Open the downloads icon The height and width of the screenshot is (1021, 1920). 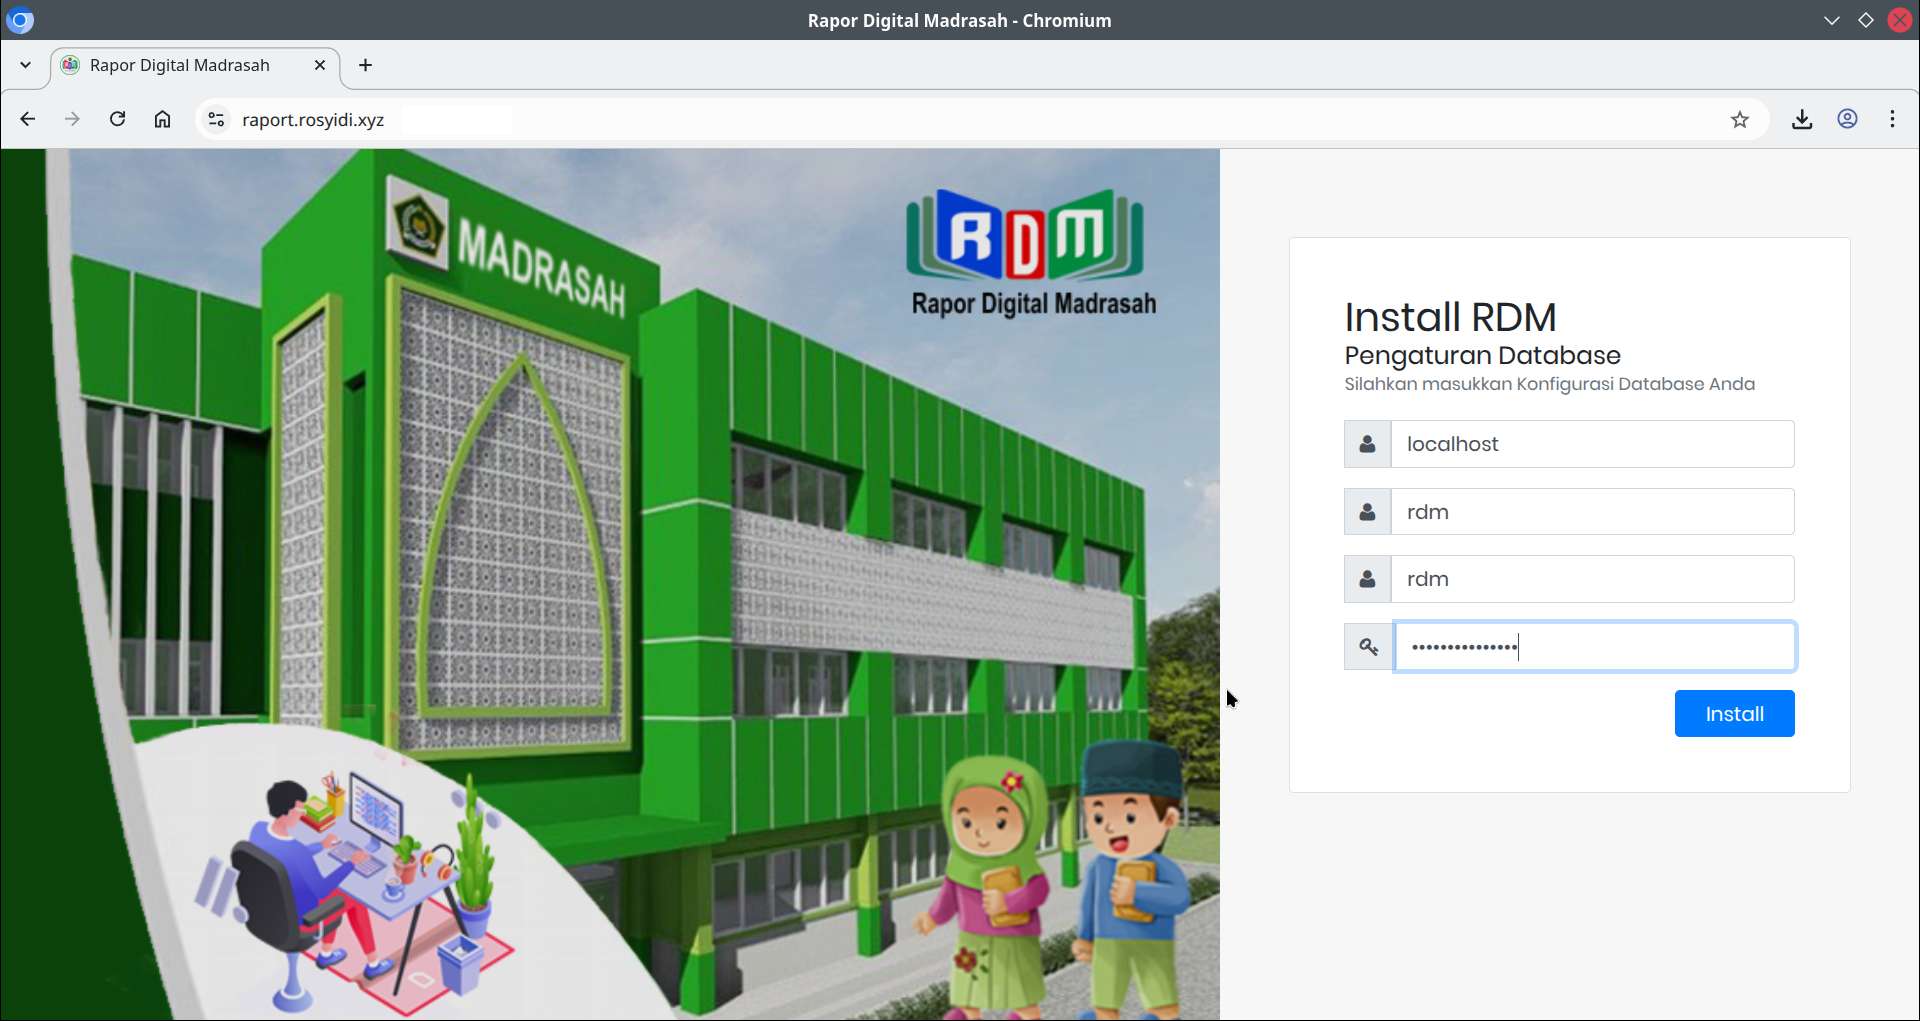click(x=1802, y=120)
